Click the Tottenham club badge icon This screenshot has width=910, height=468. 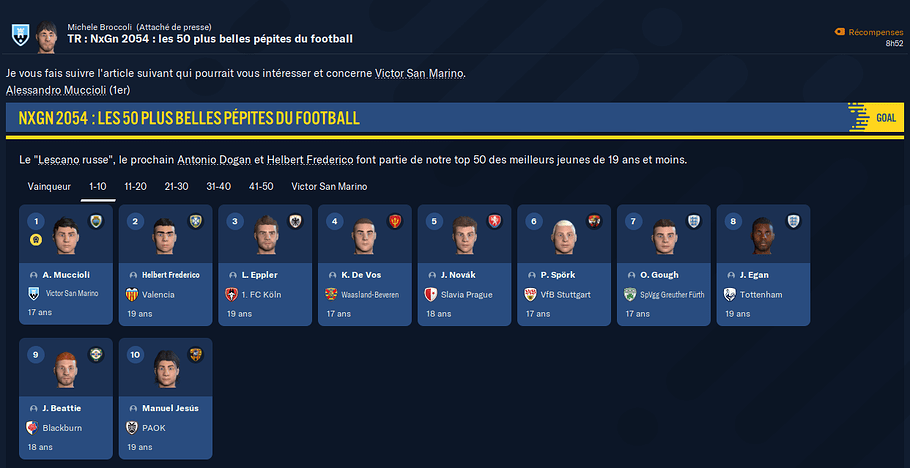point(731,294)
